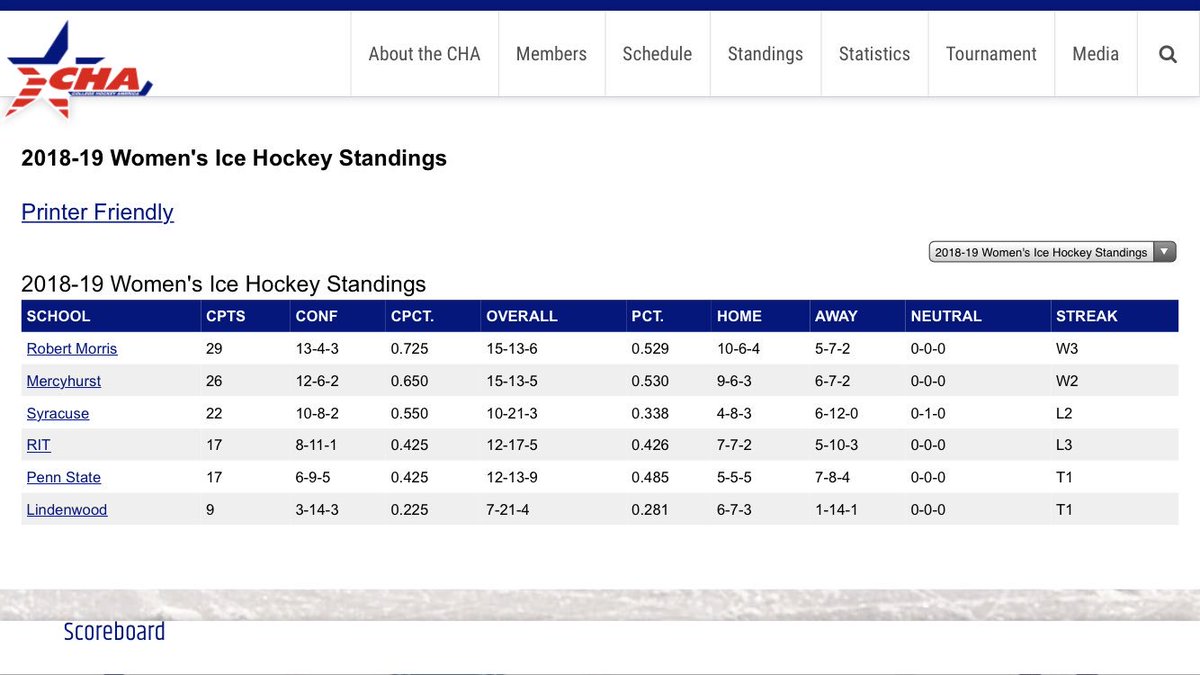Expand the 2018-19 standings season dropdown

pos(1052,252)
